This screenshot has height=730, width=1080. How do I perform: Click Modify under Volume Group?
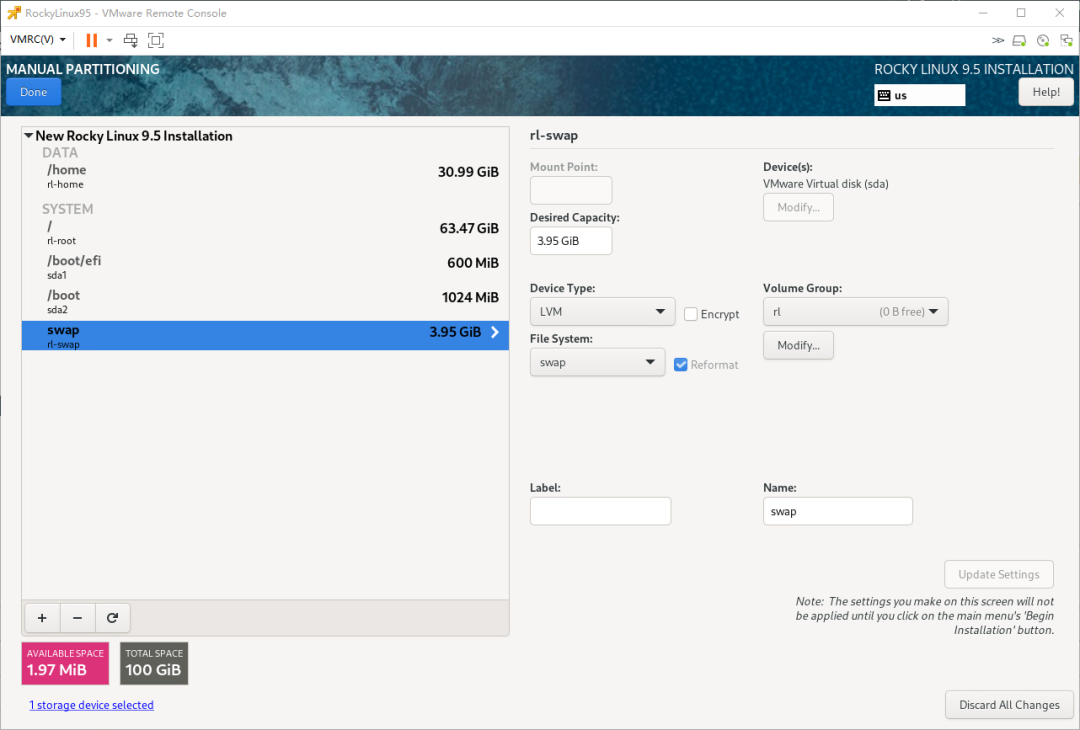pos(798,345)
